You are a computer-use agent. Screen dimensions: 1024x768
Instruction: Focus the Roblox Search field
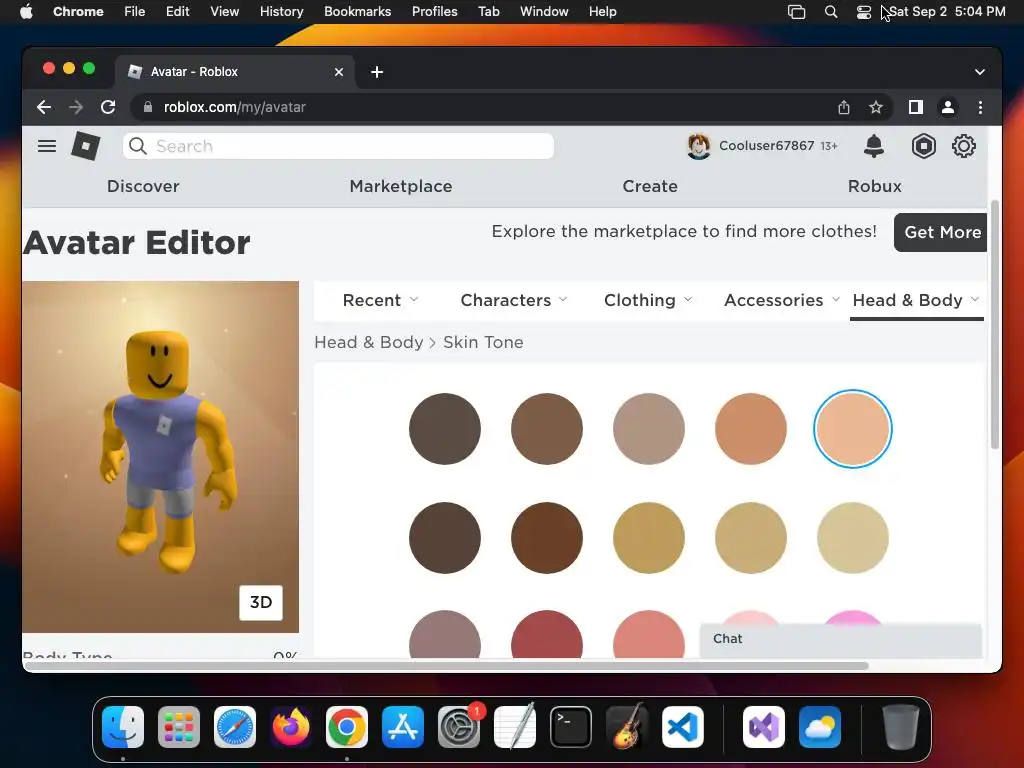pyautogui.click(x=338, y=146)
